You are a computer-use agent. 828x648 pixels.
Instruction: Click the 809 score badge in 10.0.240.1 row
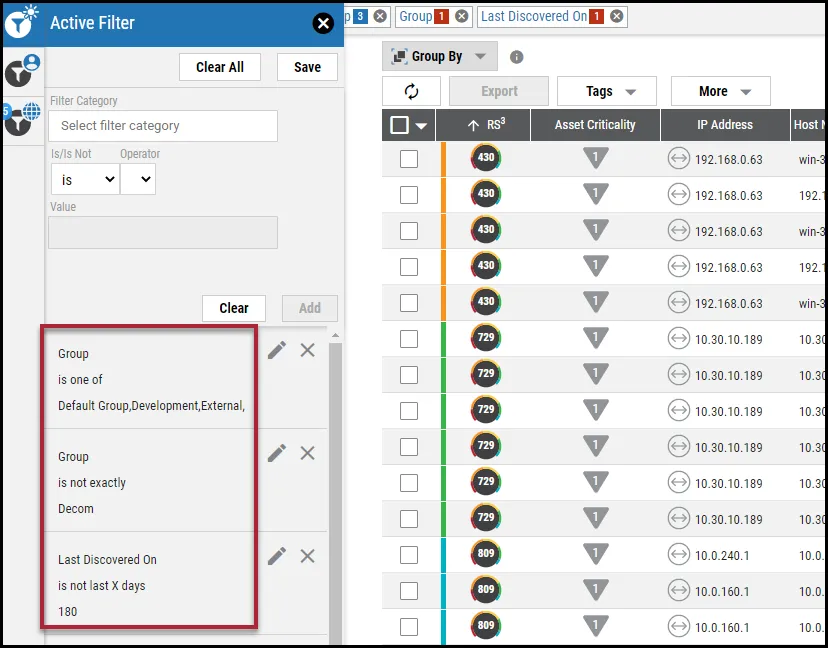click(485, 553)
